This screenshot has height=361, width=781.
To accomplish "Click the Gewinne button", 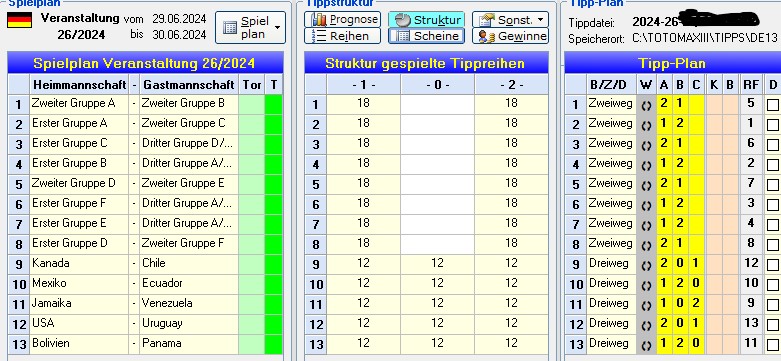I will [510, 36].
